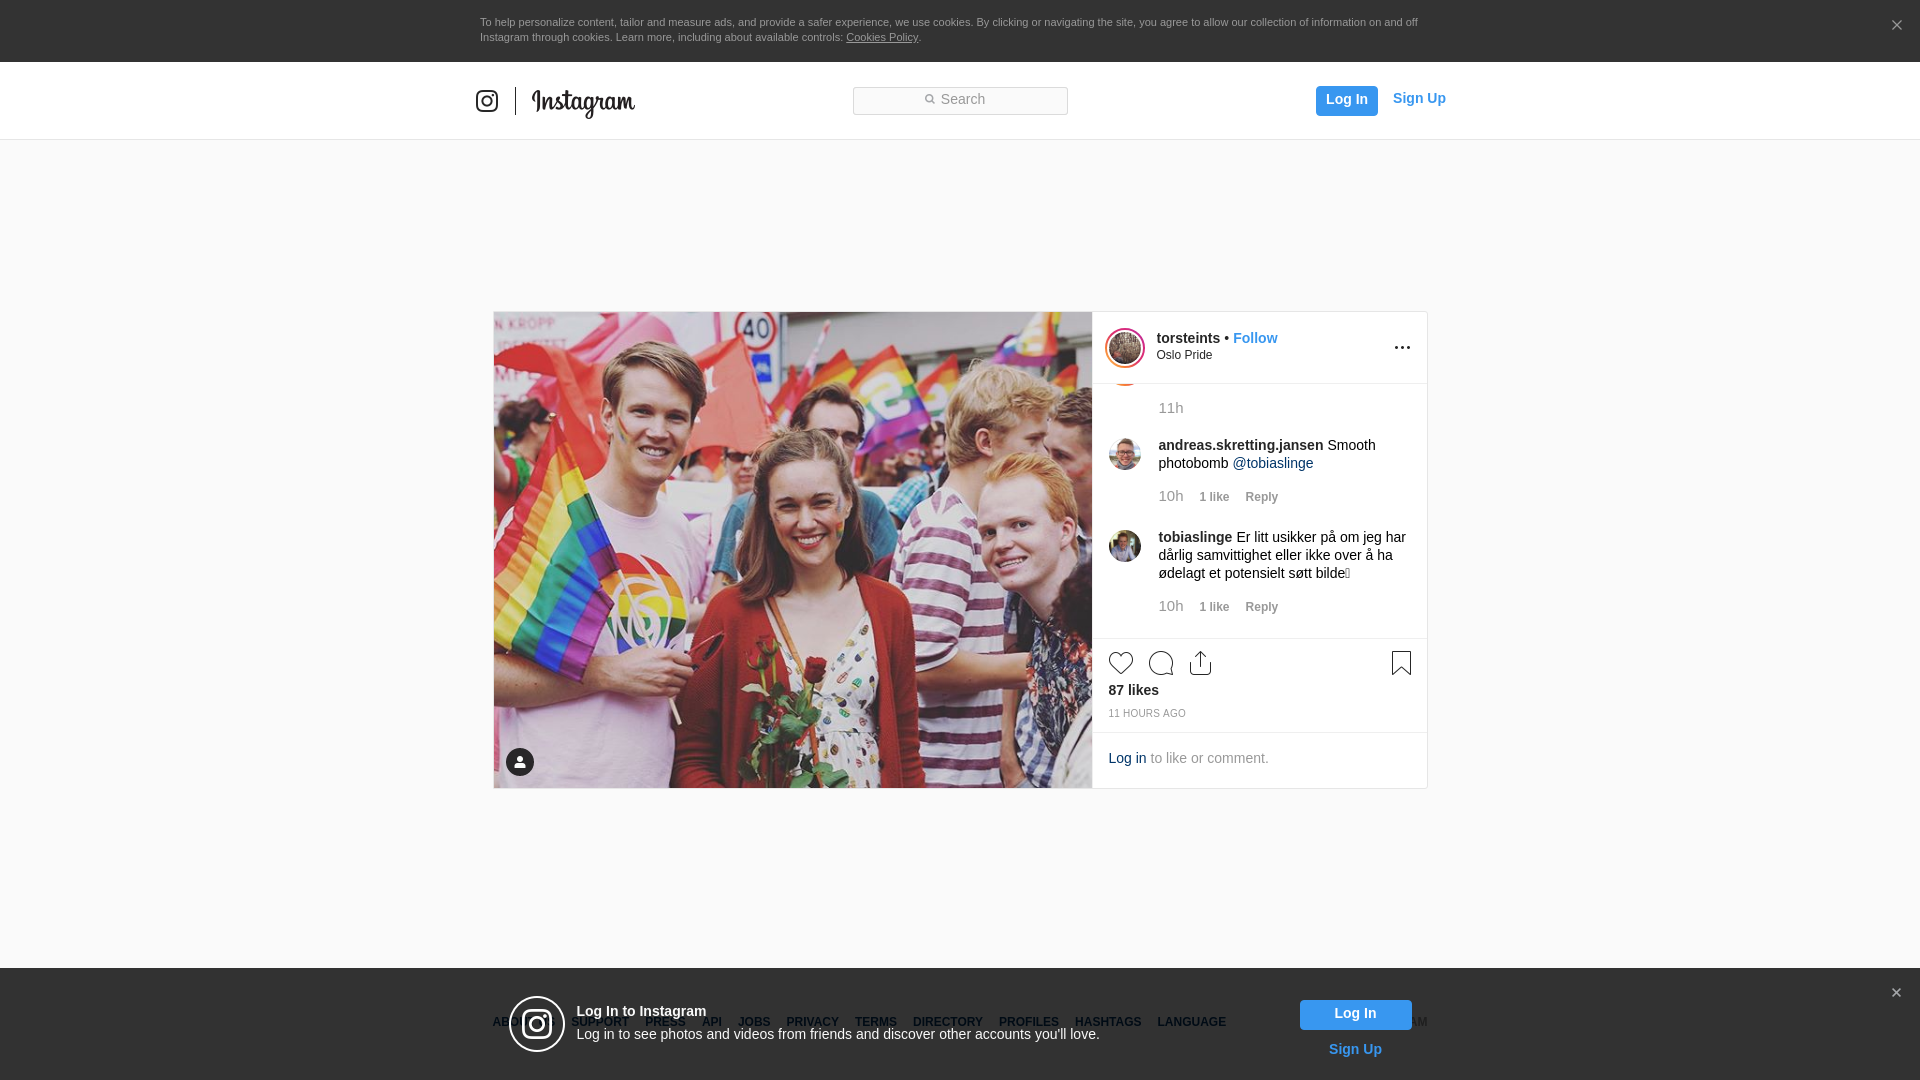Reply to tobiaslinge's comment
1920x1080 pixels.
pos(1261,607)
